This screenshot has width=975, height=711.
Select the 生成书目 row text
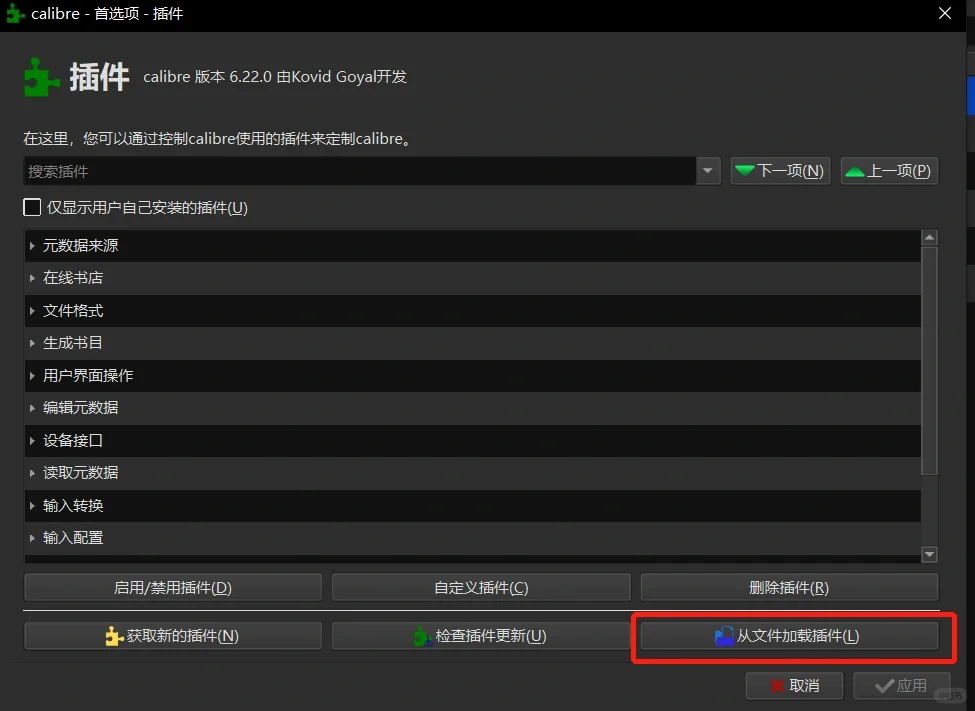[73, 343]
